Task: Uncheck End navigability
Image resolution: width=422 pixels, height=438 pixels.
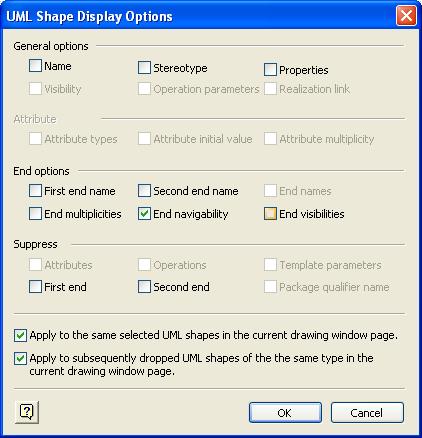Action: click(x=144, y=214)
